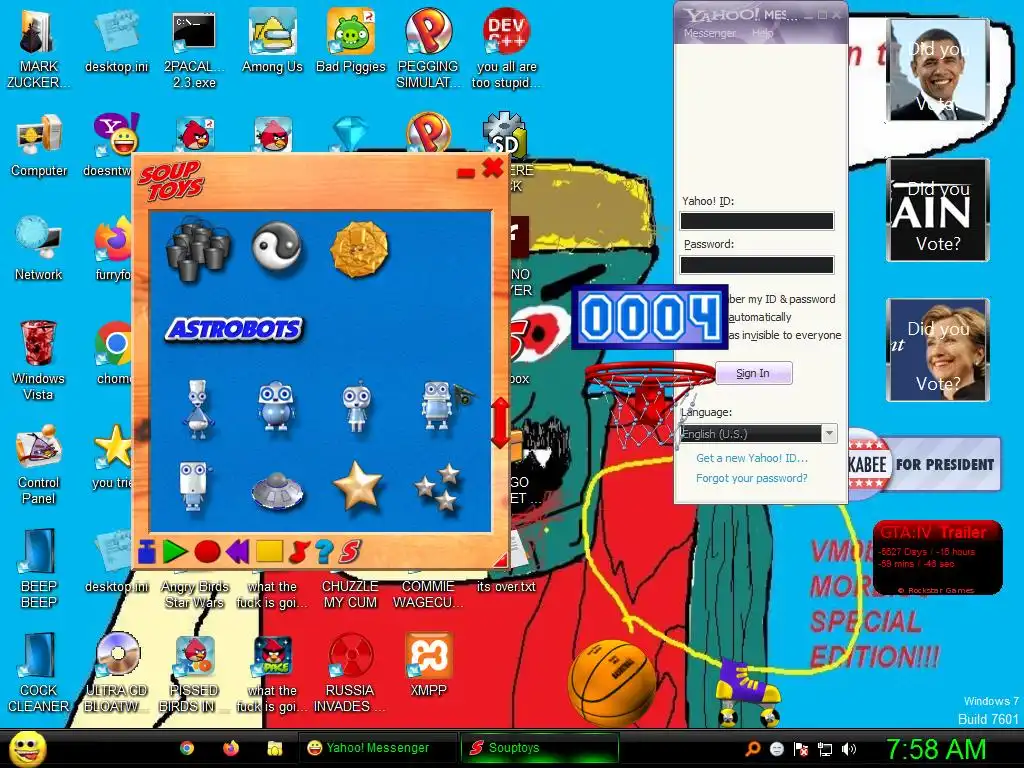
Task: Click the yellow stop square in Soup Toys
Action: [x=269, y=552]
